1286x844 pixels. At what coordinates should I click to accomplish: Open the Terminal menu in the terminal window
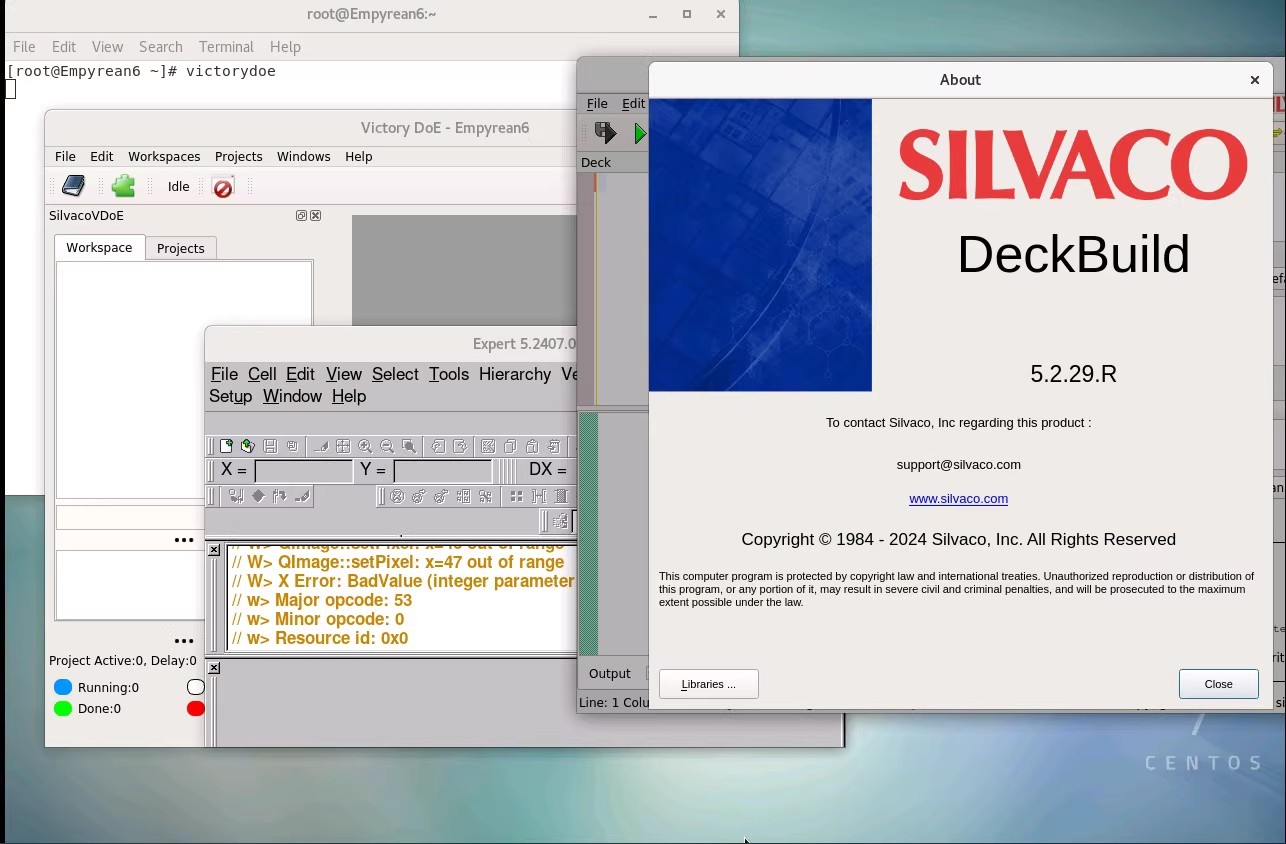pyautogui.click(x=226, y=47)
